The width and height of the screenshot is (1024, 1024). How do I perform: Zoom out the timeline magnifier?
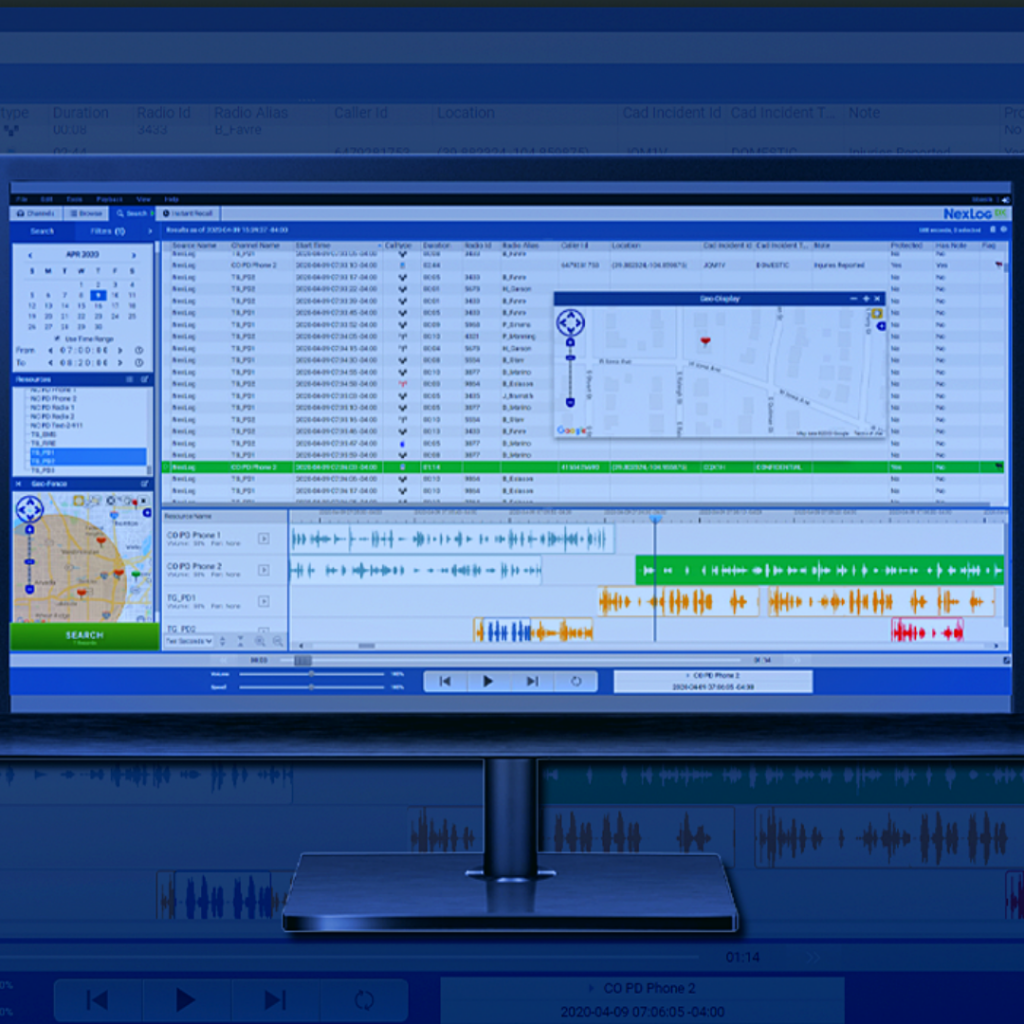click(278, 642)
